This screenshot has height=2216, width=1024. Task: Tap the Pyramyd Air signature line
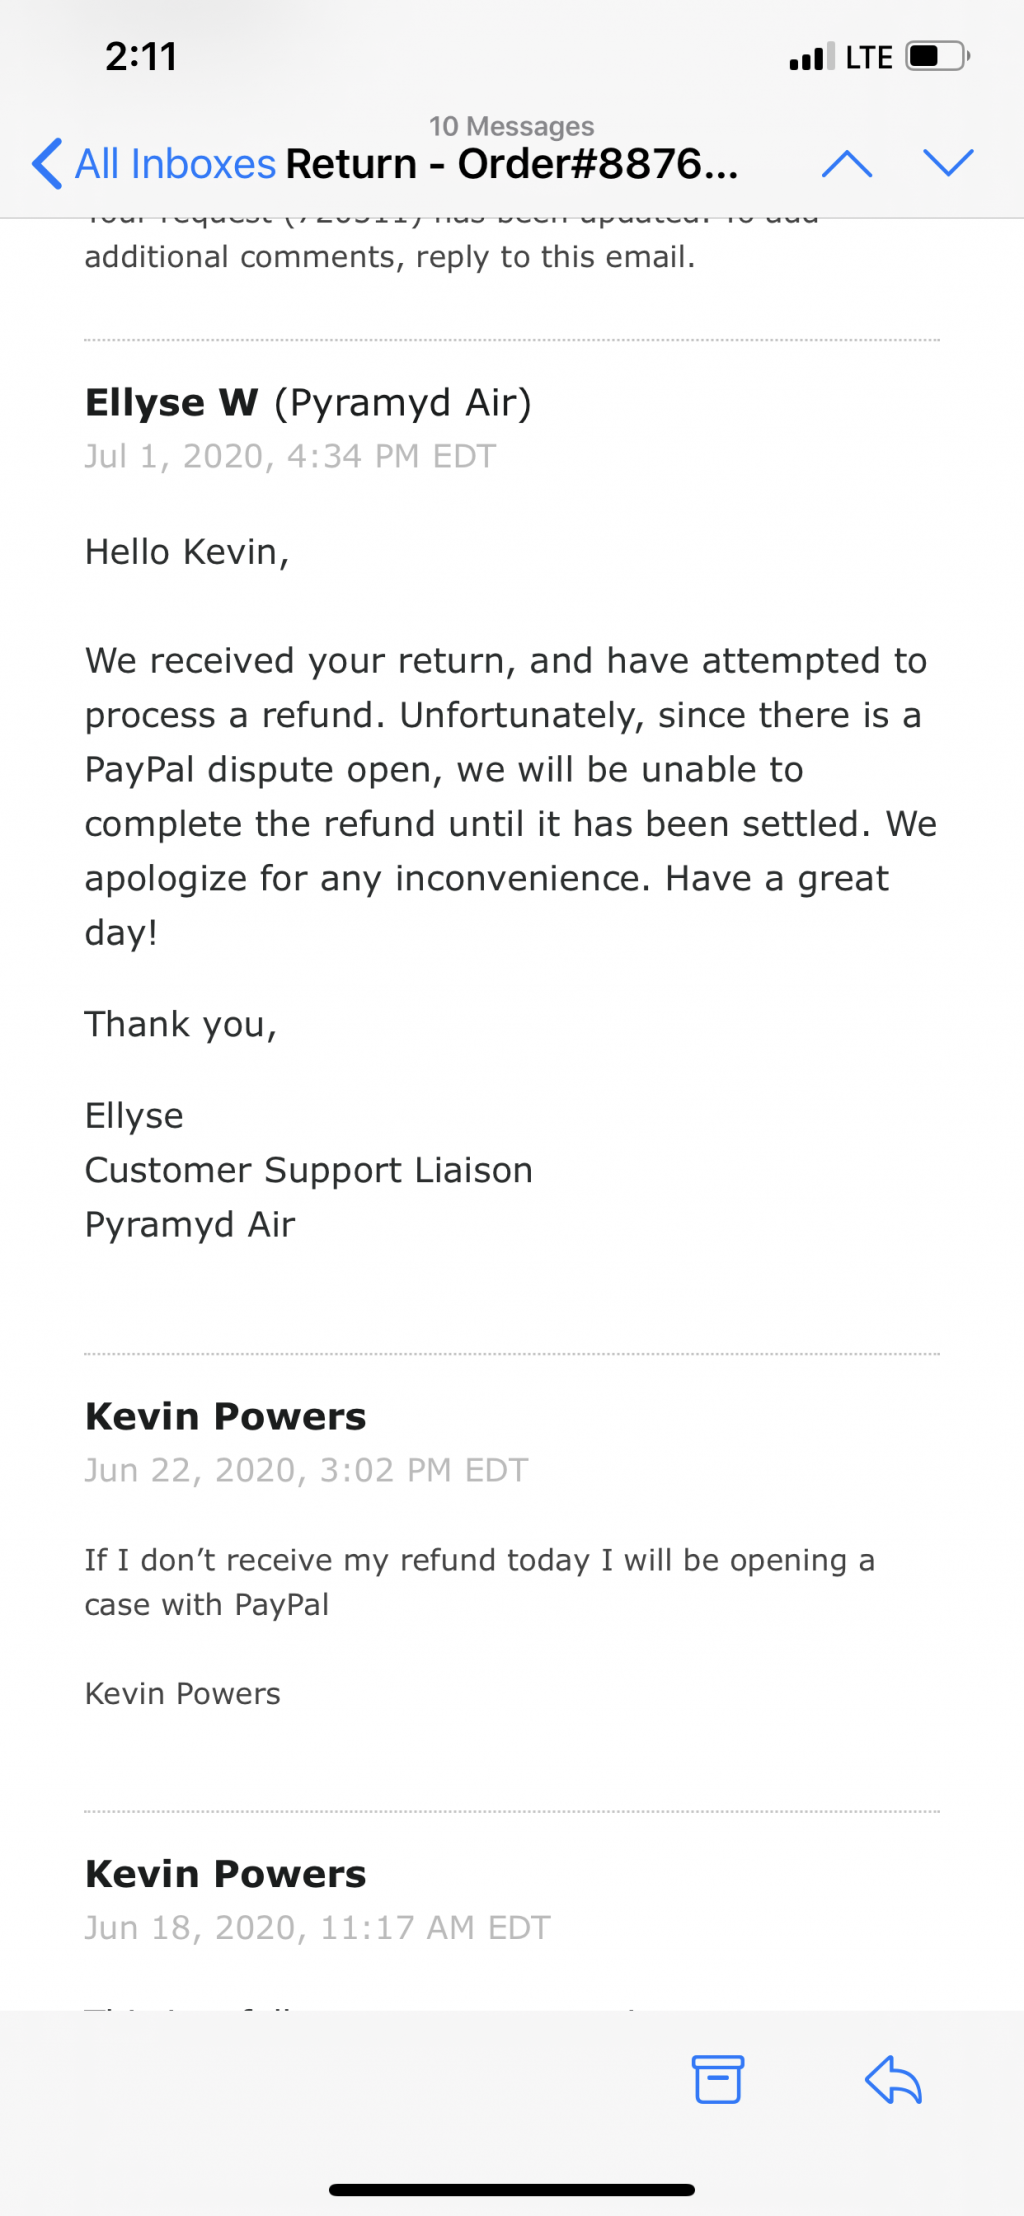[190, 1224]
